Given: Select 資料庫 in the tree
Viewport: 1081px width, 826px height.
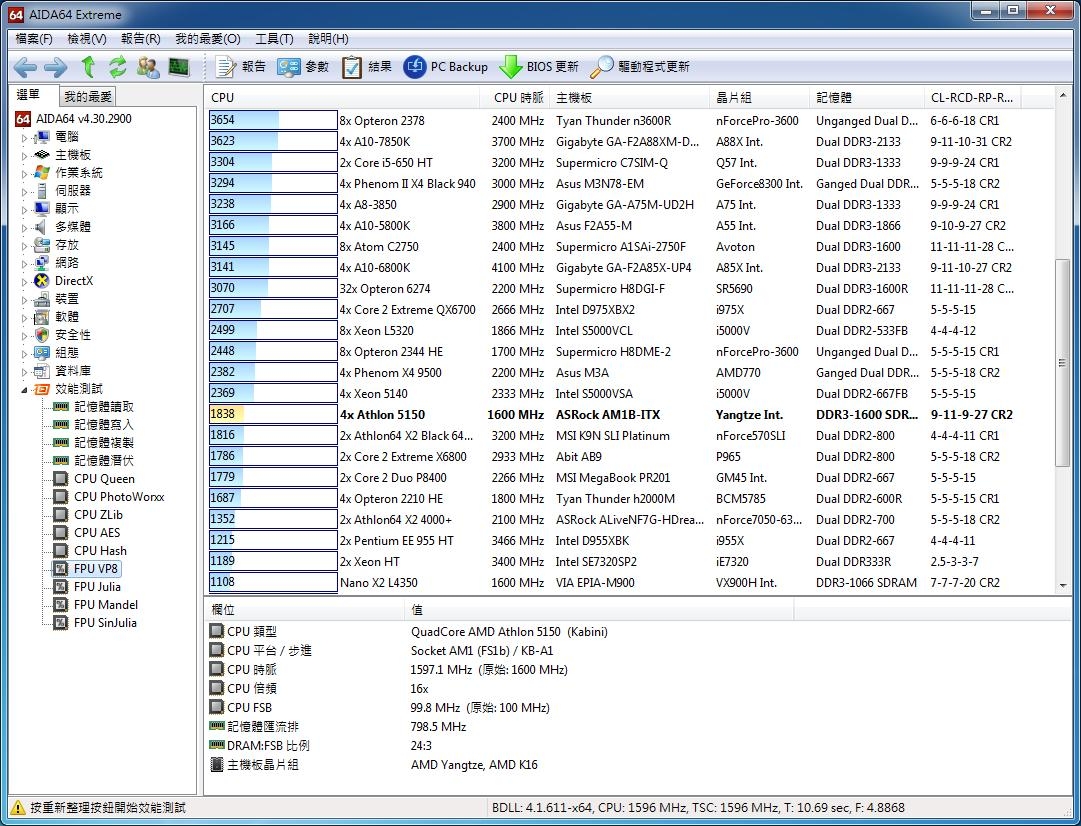Looking at the screenshot, I should point(73,371).
